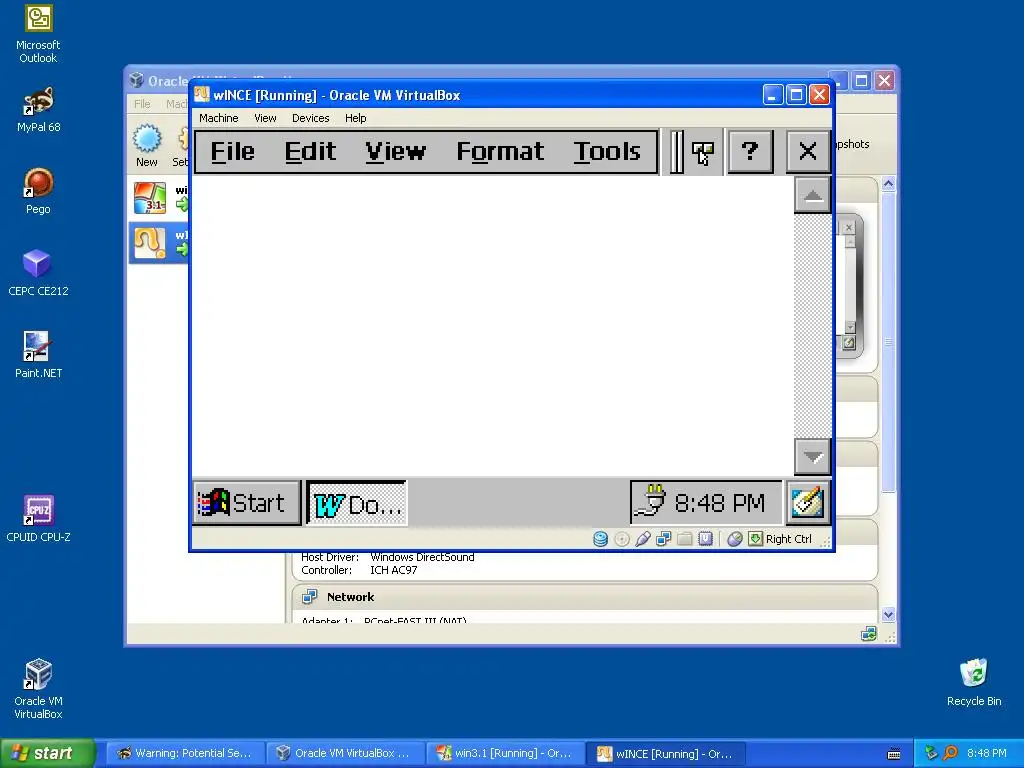Select the CEPC CE212 desktop icon
Screen dimensions: 1024x768
click(x=38, y=273)
